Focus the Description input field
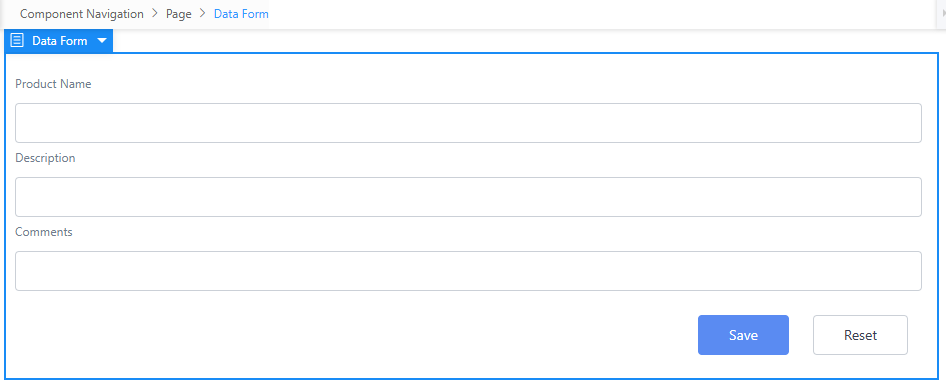The height and width of the screenshot is (388, 946). point(468,197)
